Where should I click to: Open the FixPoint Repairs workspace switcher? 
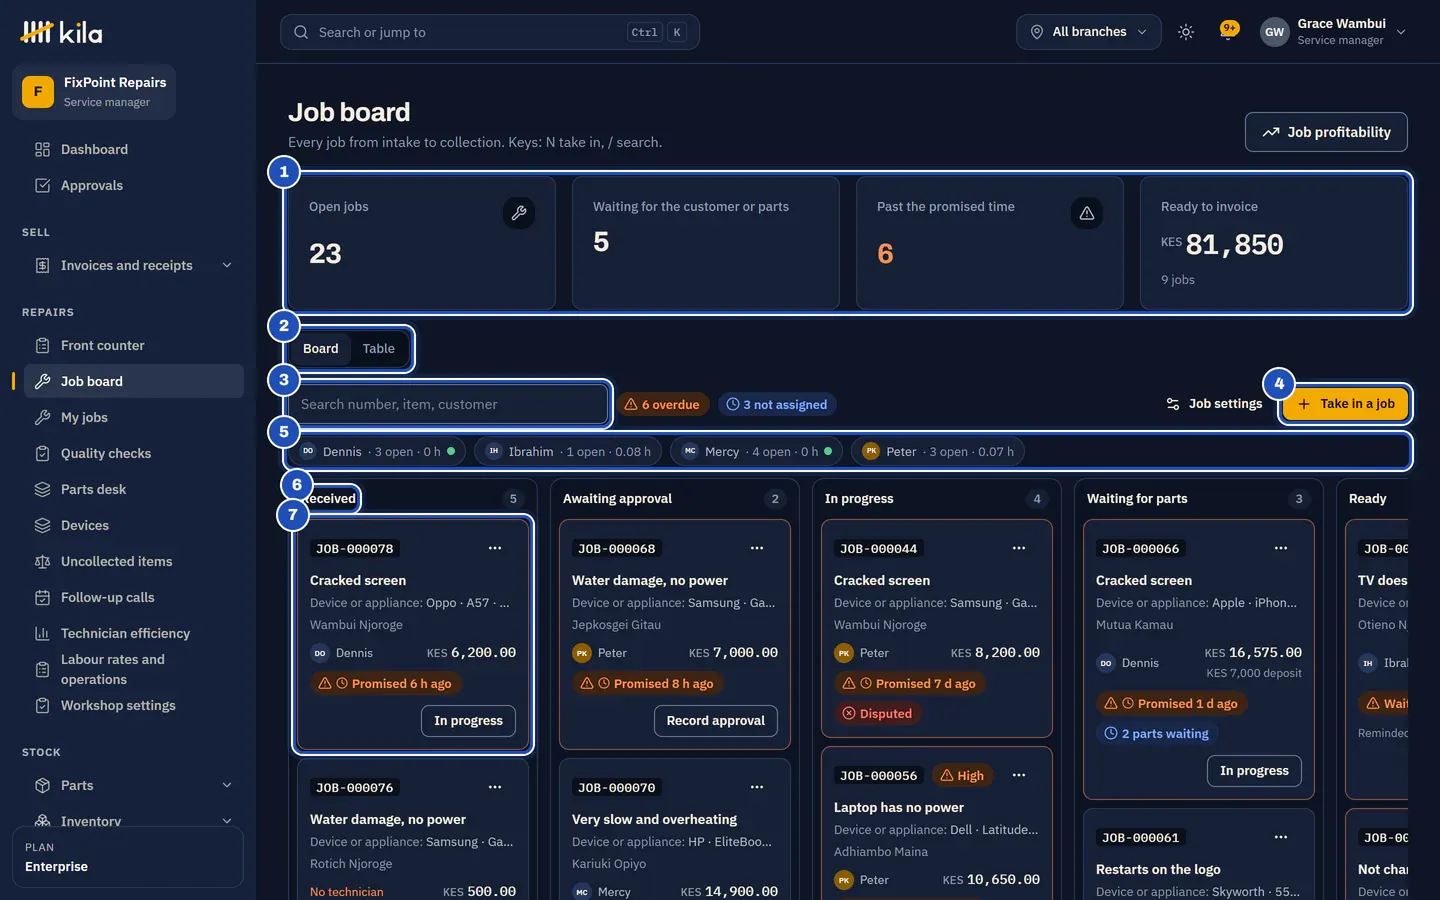coord(94,92)
